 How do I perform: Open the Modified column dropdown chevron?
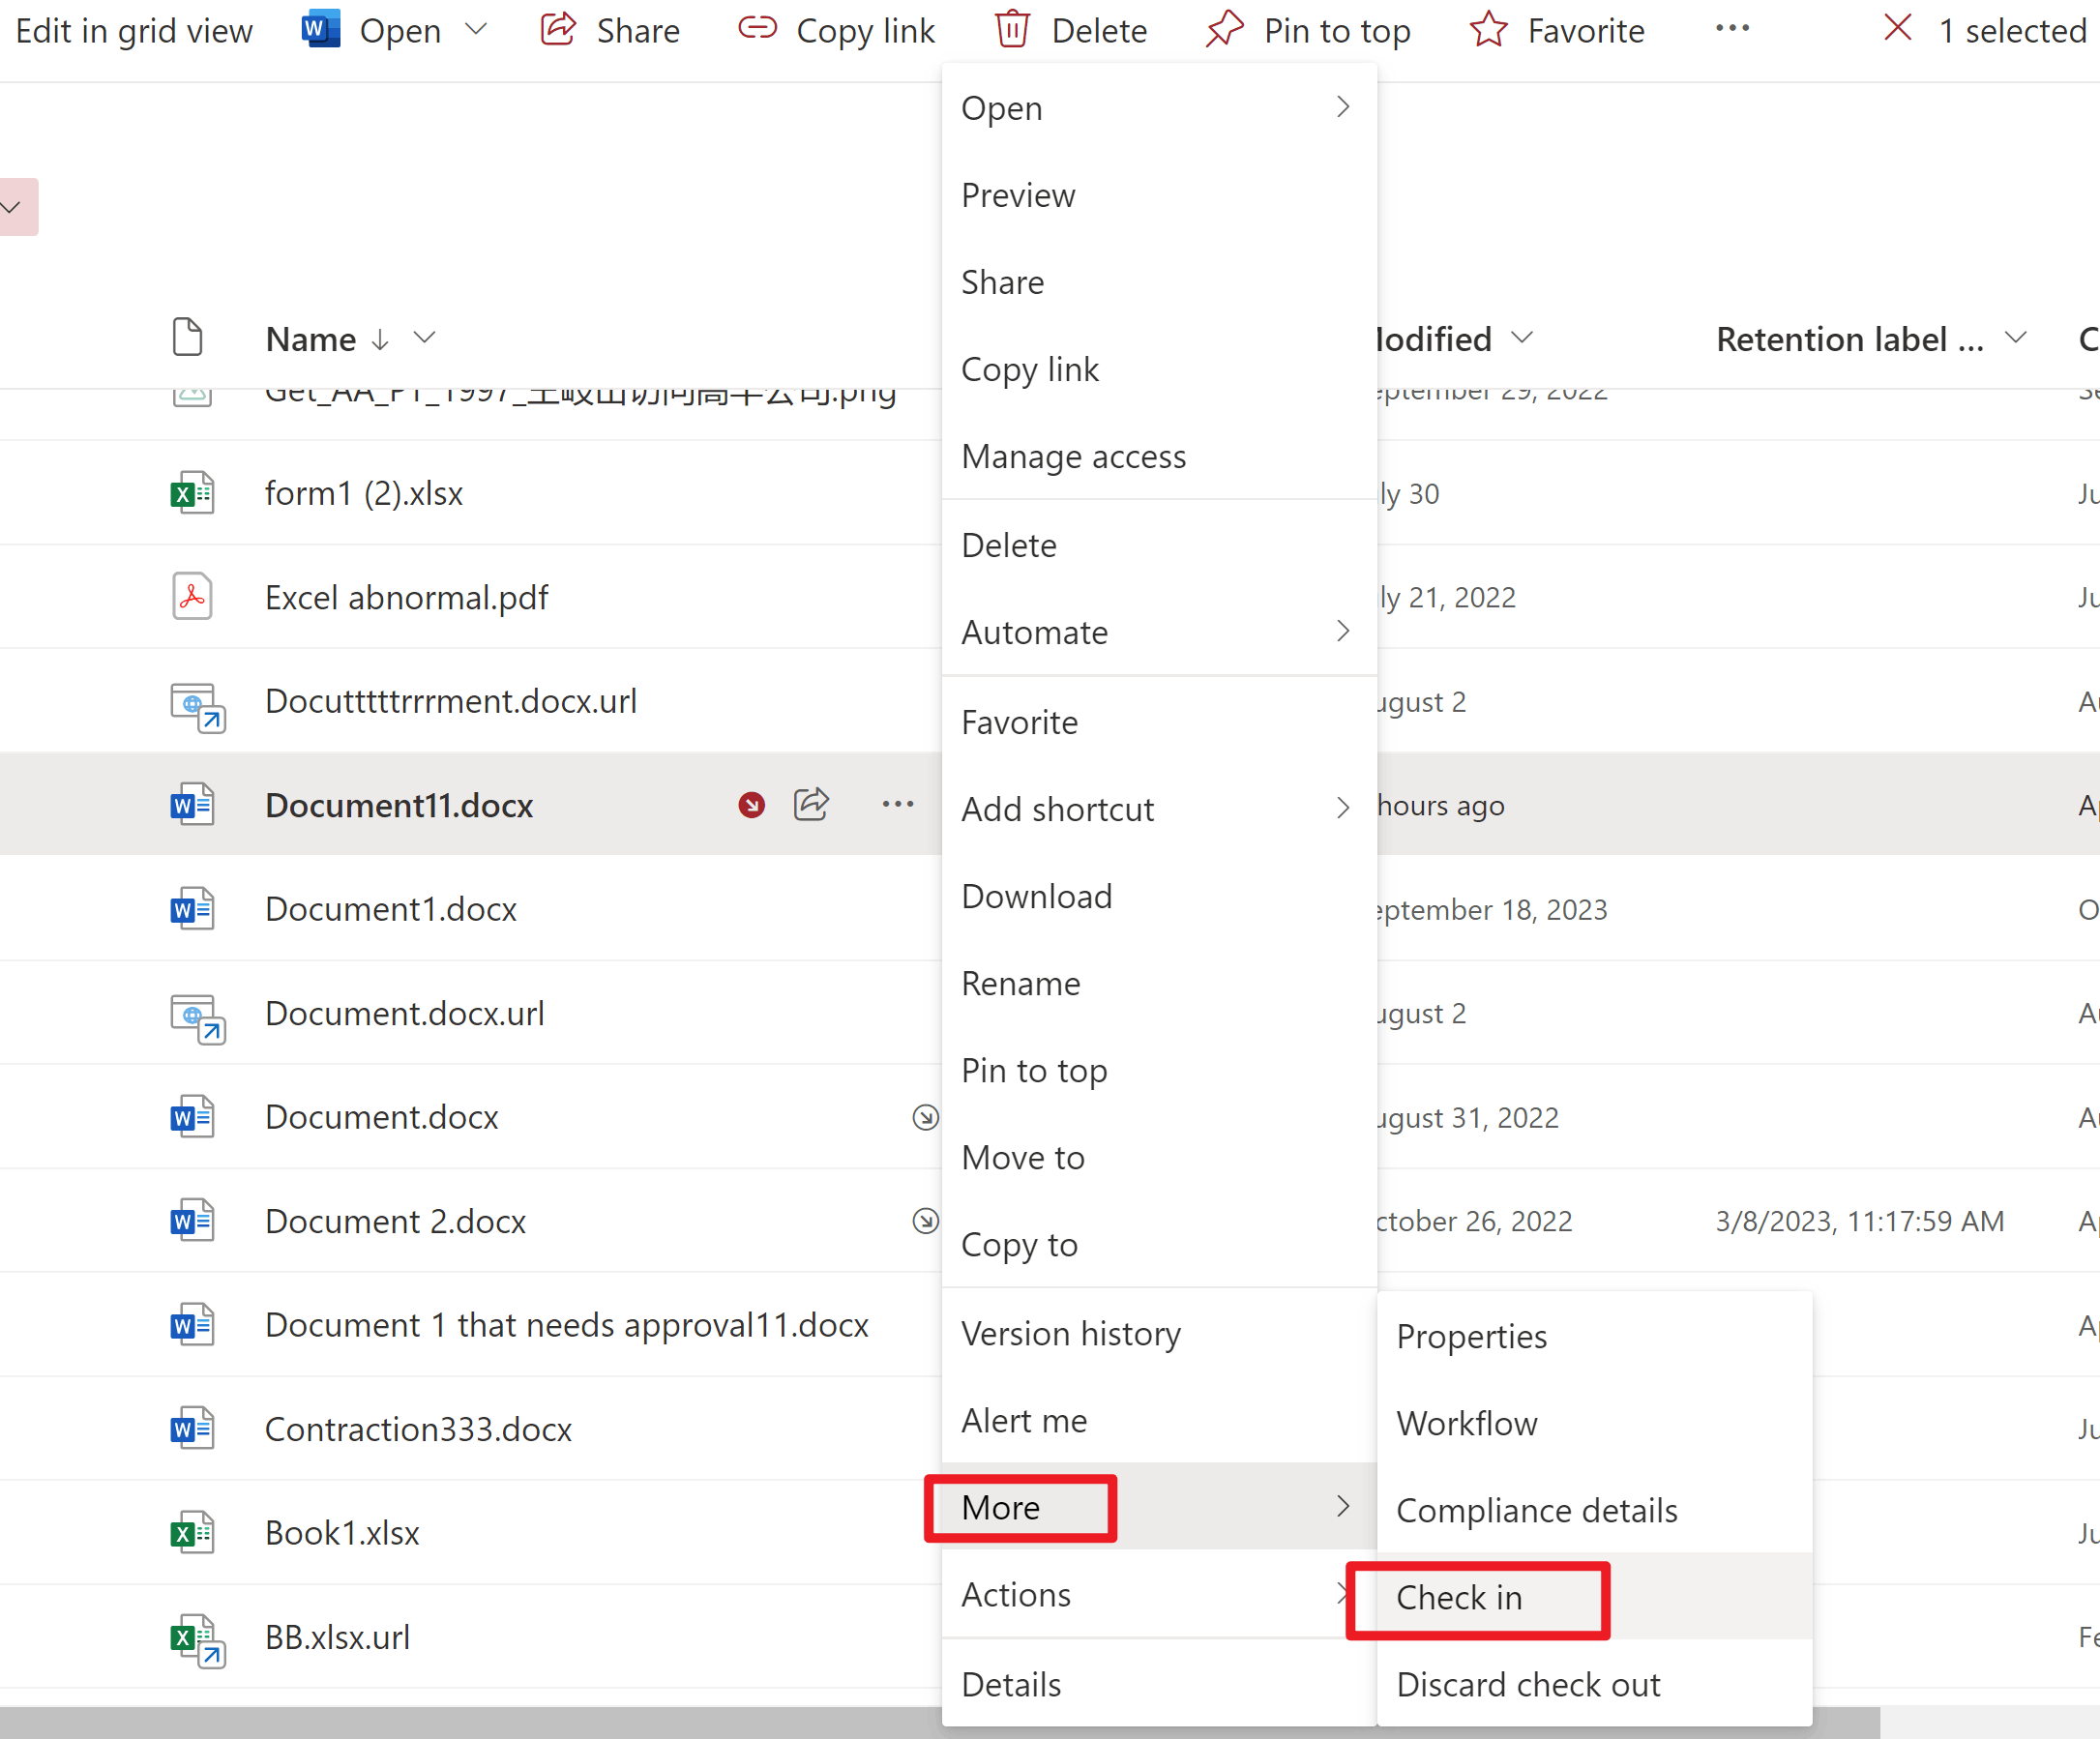(1521, 338)
